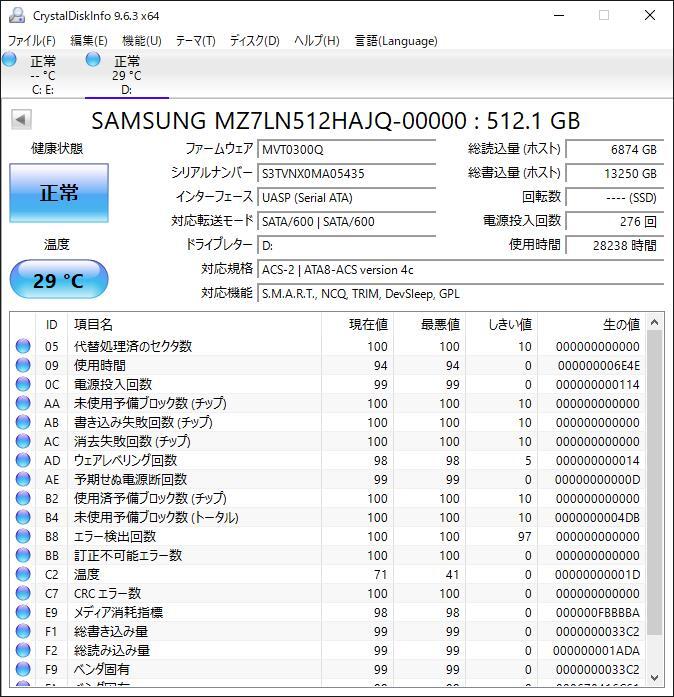This screenshot has height=697, width=674.
Task: Click status icon of row AB 書き込み失敗回数
Action: 23,422
